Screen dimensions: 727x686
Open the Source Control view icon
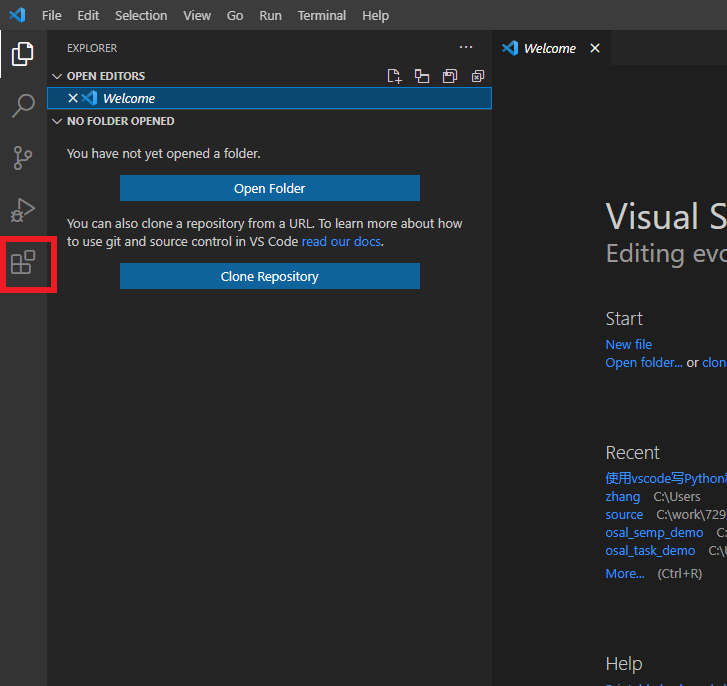(x=23, y=158)
